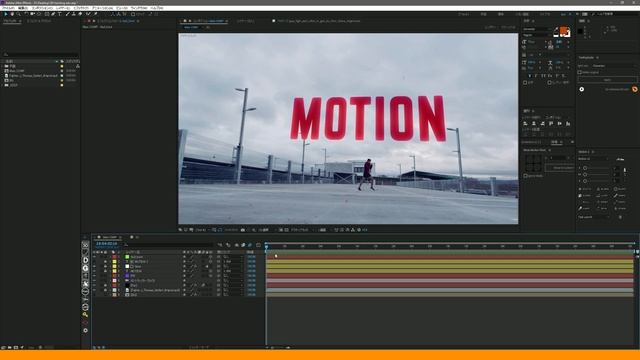The height and width of the screenshot is (360, 640).
Task: Check the Ignore Masks checkbox
Action: 526,176
